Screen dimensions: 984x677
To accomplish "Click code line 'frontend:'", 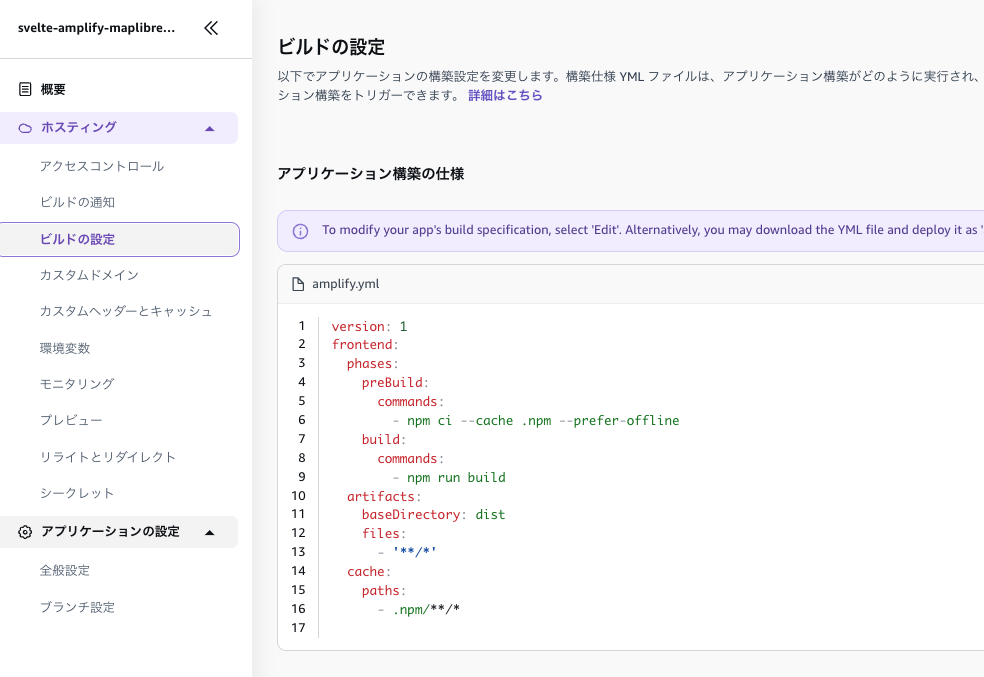I will pos(365,344).
